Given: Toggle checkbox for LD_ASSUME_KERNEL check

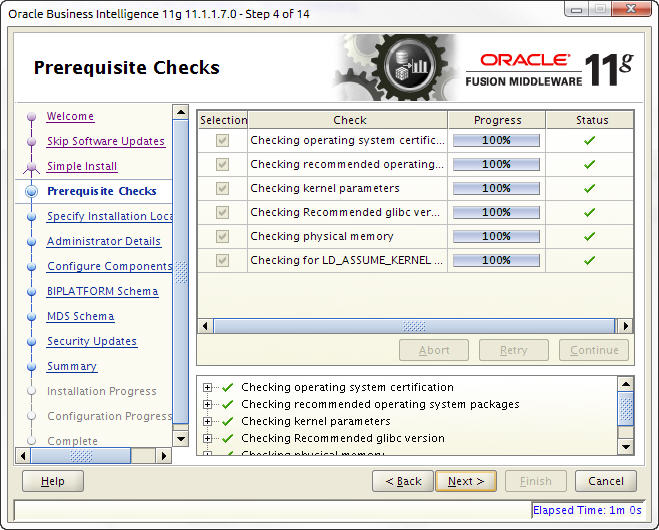Looking at the screenshot, I should tap(222, 260).
